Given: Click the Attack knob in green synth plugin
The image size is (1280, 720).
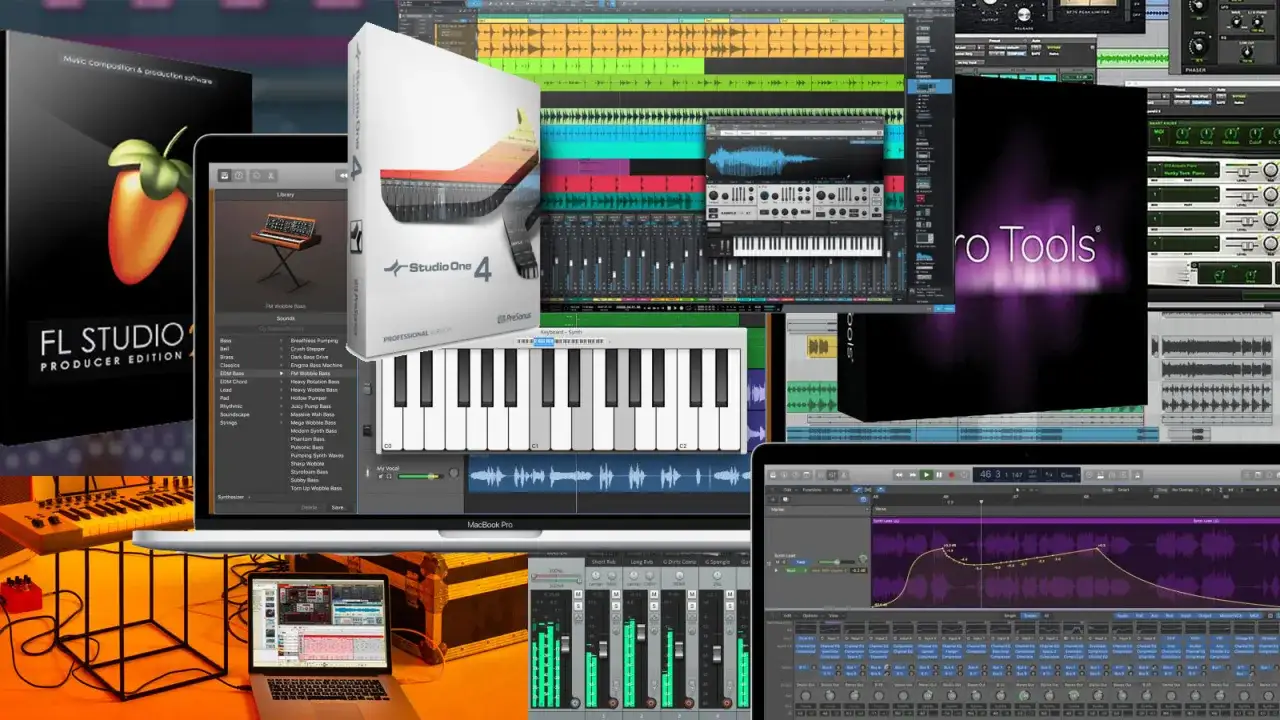Looking at the screenshot, I should 1182,134.
